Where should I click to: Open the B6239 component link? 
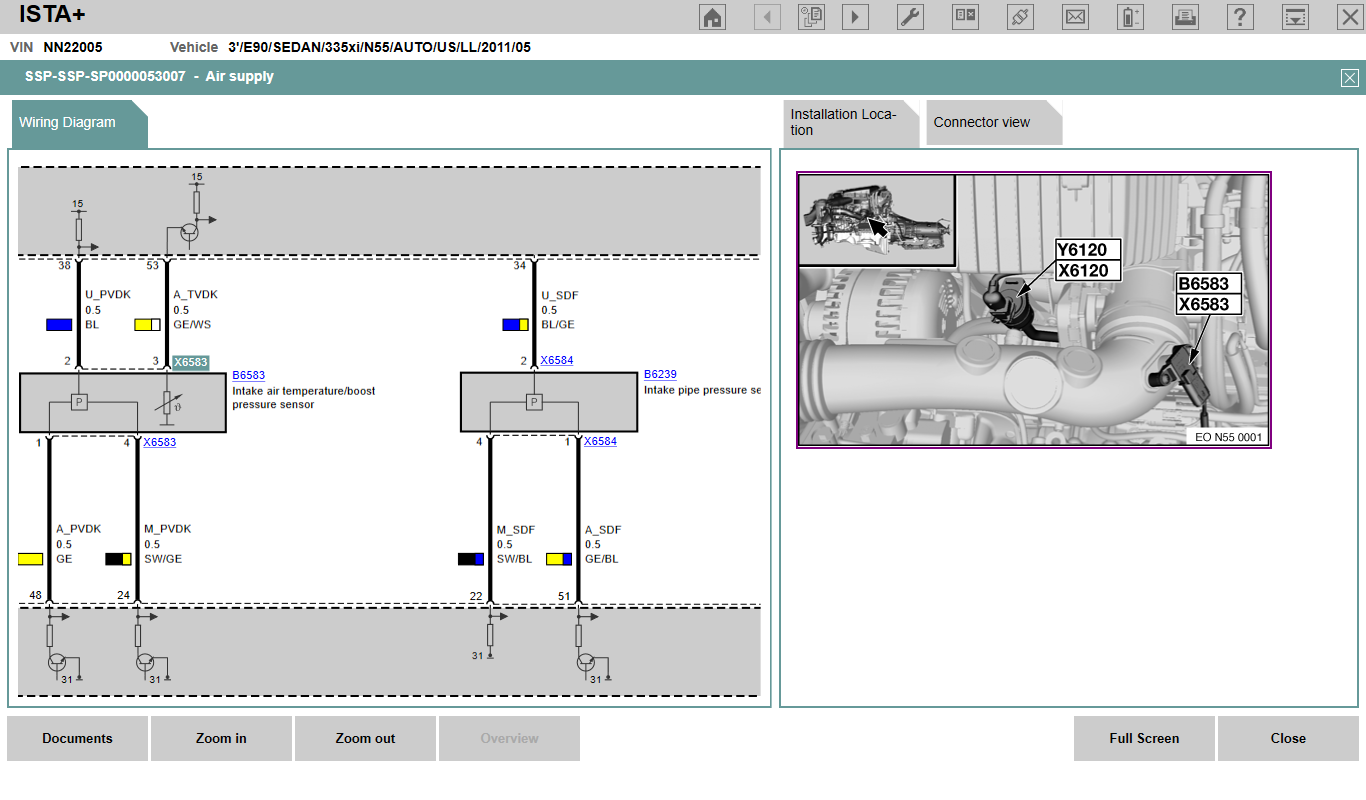(660, 374)
